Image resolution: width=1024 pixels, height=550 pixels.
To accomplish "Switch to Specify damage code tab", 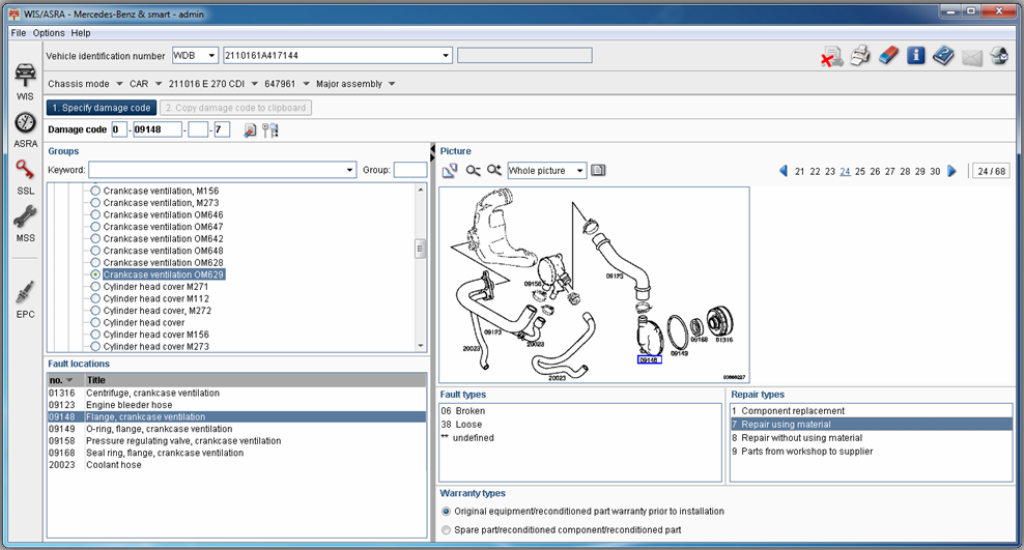I will click(101, 108).
